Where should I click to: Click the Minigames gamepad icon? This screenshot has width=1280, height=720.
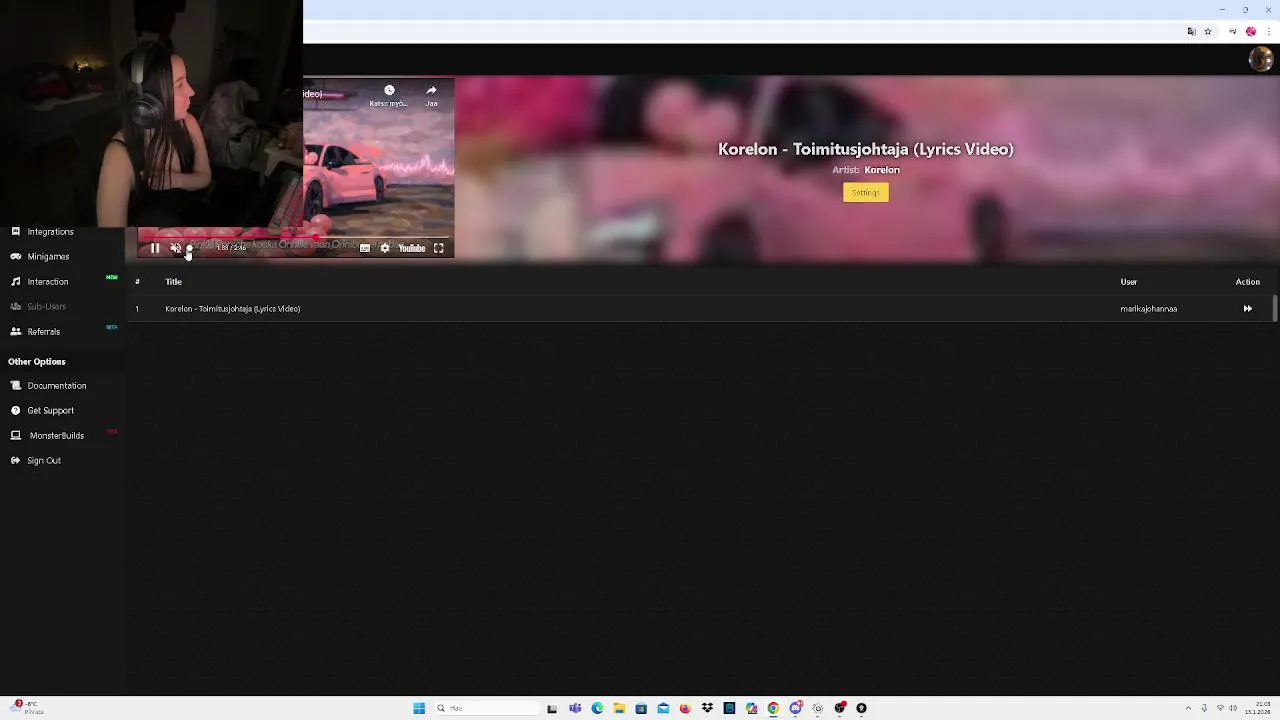(x=15, y=257)
